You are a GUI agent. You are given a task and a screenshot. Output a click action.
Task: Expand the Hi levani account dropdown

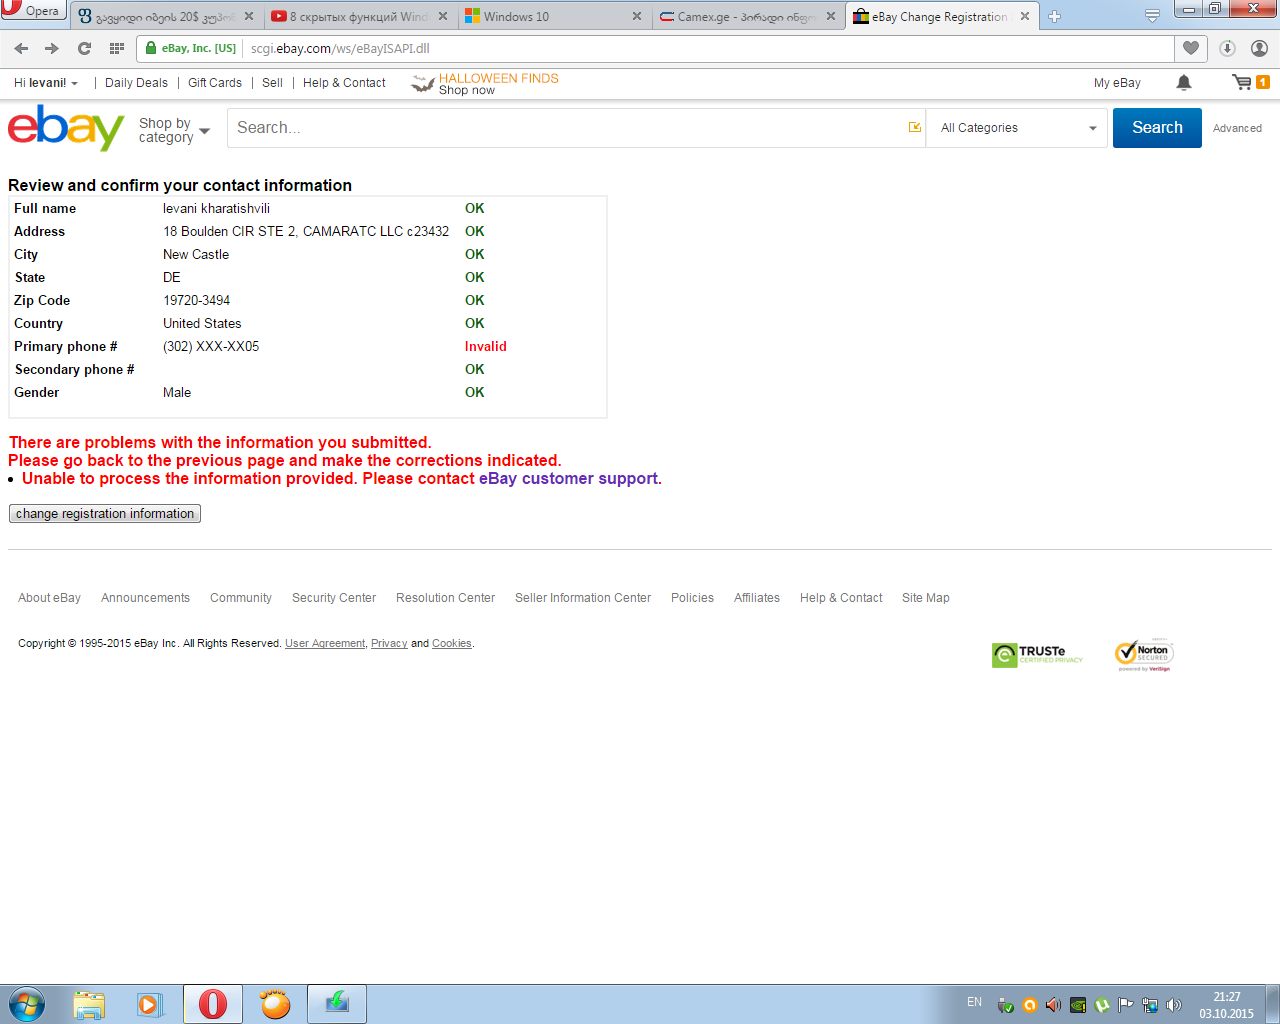46,83
